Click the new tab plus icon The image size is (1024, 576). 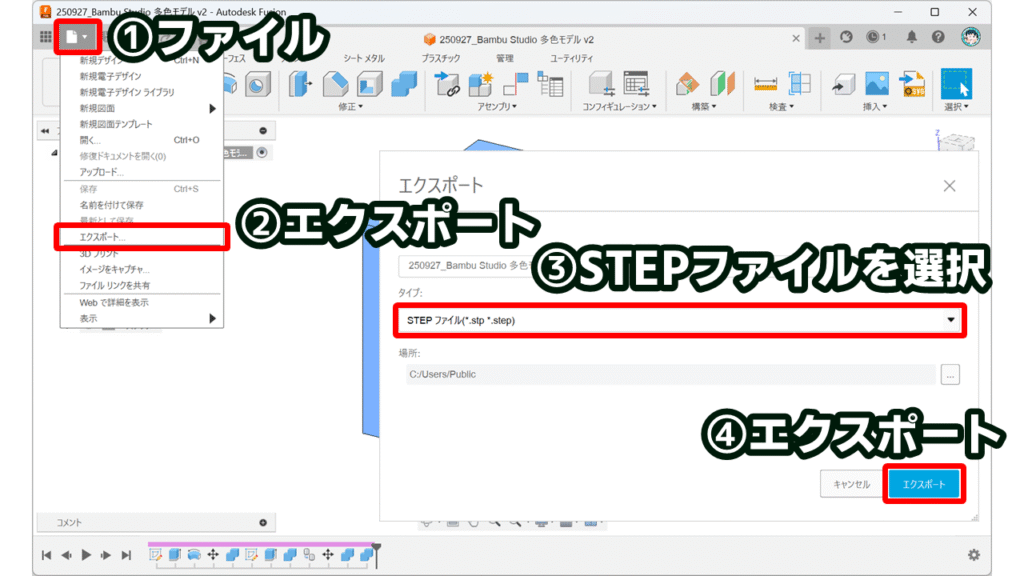820,38
